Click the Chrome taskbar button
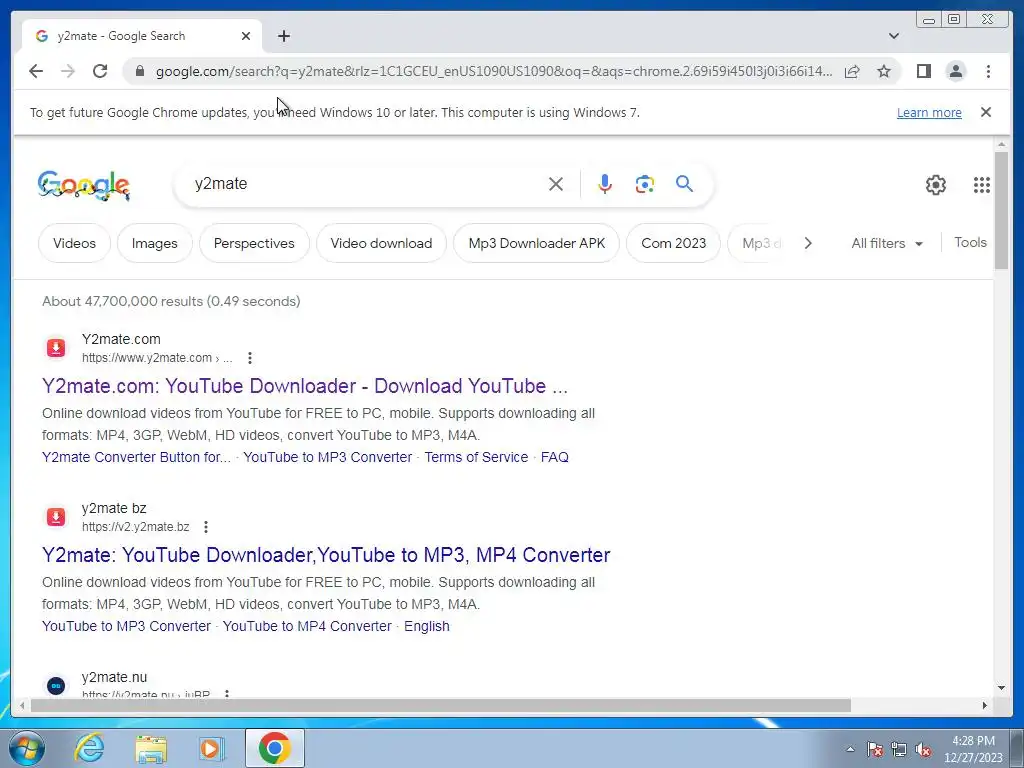 tap(274, 748)
